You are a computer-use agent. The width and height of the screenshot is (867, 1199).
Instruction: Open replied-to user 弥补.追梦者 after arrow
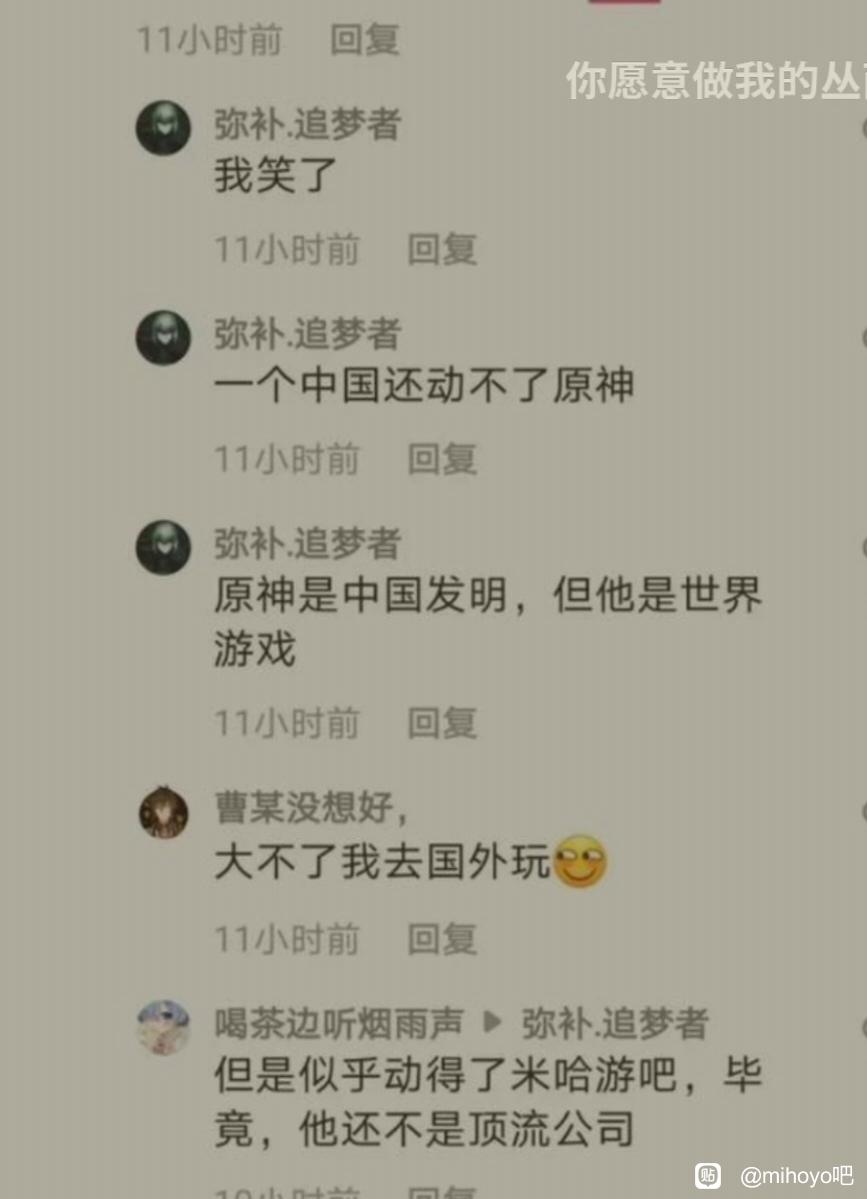coord(615,1023)
